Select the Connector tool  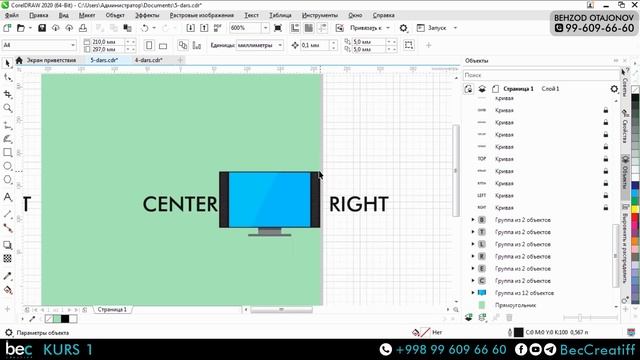point(7,228)
